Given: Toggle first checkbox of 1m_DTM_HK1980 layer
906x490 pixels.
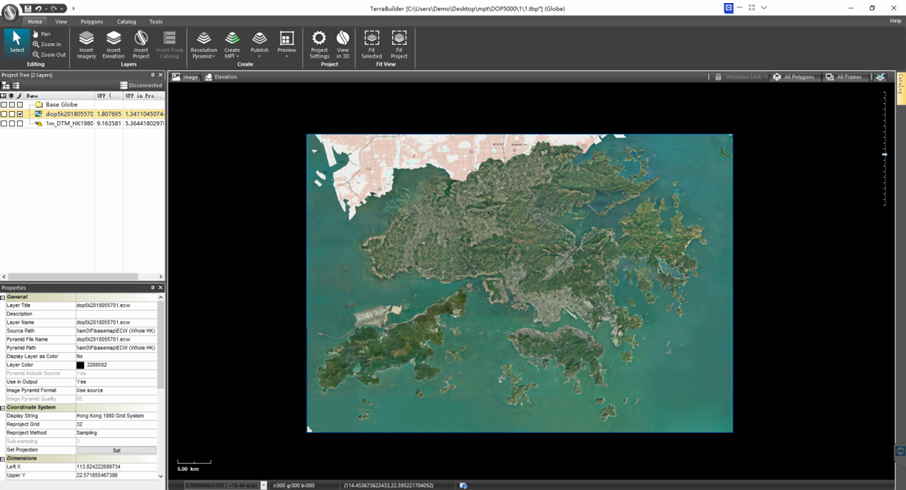Looking at the screenshot, I should tap(4, 124).
